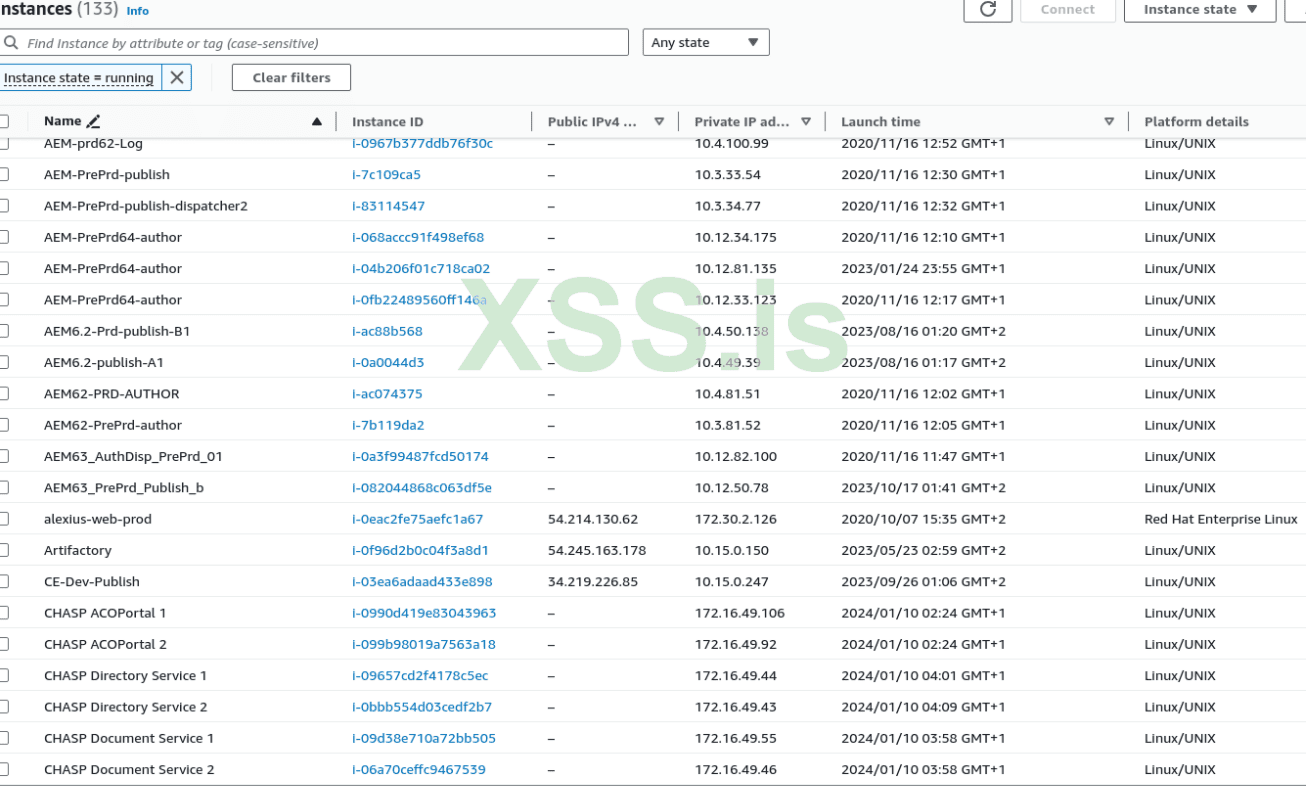This screenshot has width=1306, height=786.
Task: Click the CHASP Document Service 2 name
Action: coord(129,770)
